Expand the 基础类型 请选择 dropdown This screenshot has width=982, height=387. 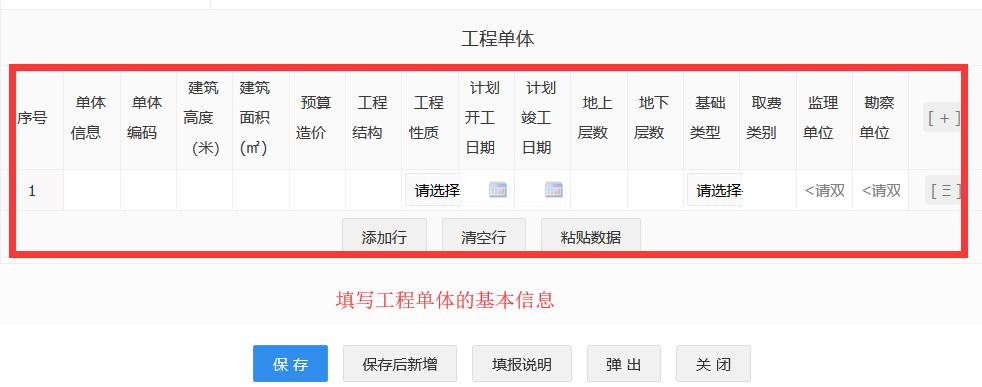[715, 190]
